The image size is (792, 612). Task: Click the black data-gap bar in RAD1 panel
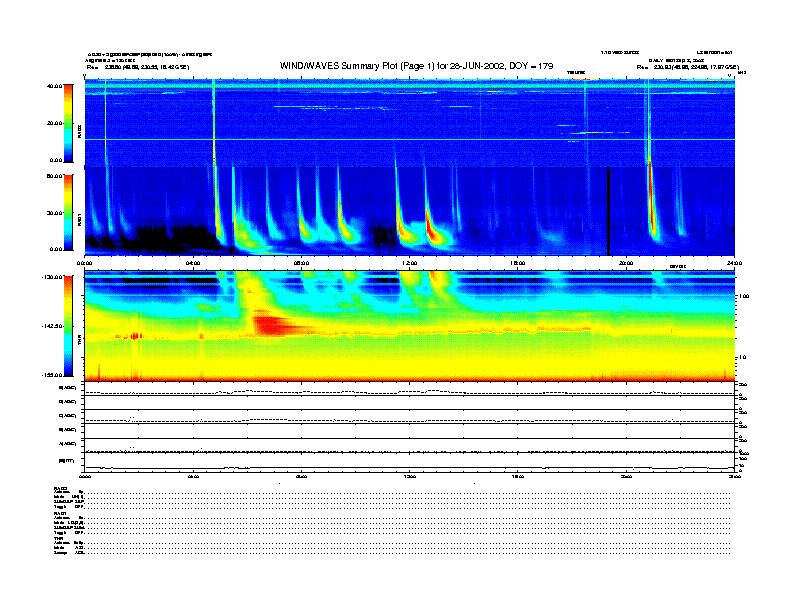coord(608,212)
